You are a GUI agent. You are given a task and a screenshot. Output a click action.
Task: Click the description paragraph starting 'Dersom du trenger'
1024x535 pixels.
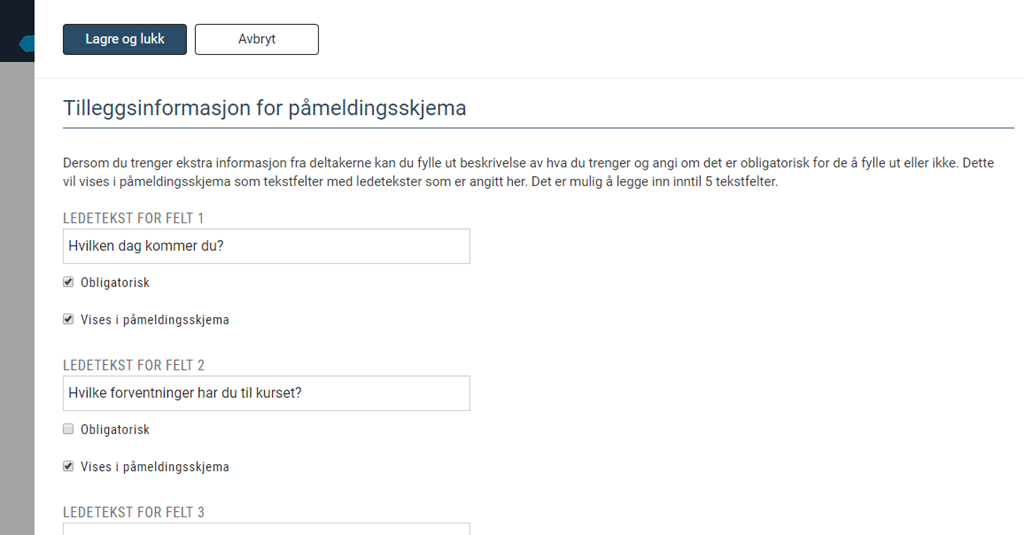pyautogui.click(x=528, y=172)
